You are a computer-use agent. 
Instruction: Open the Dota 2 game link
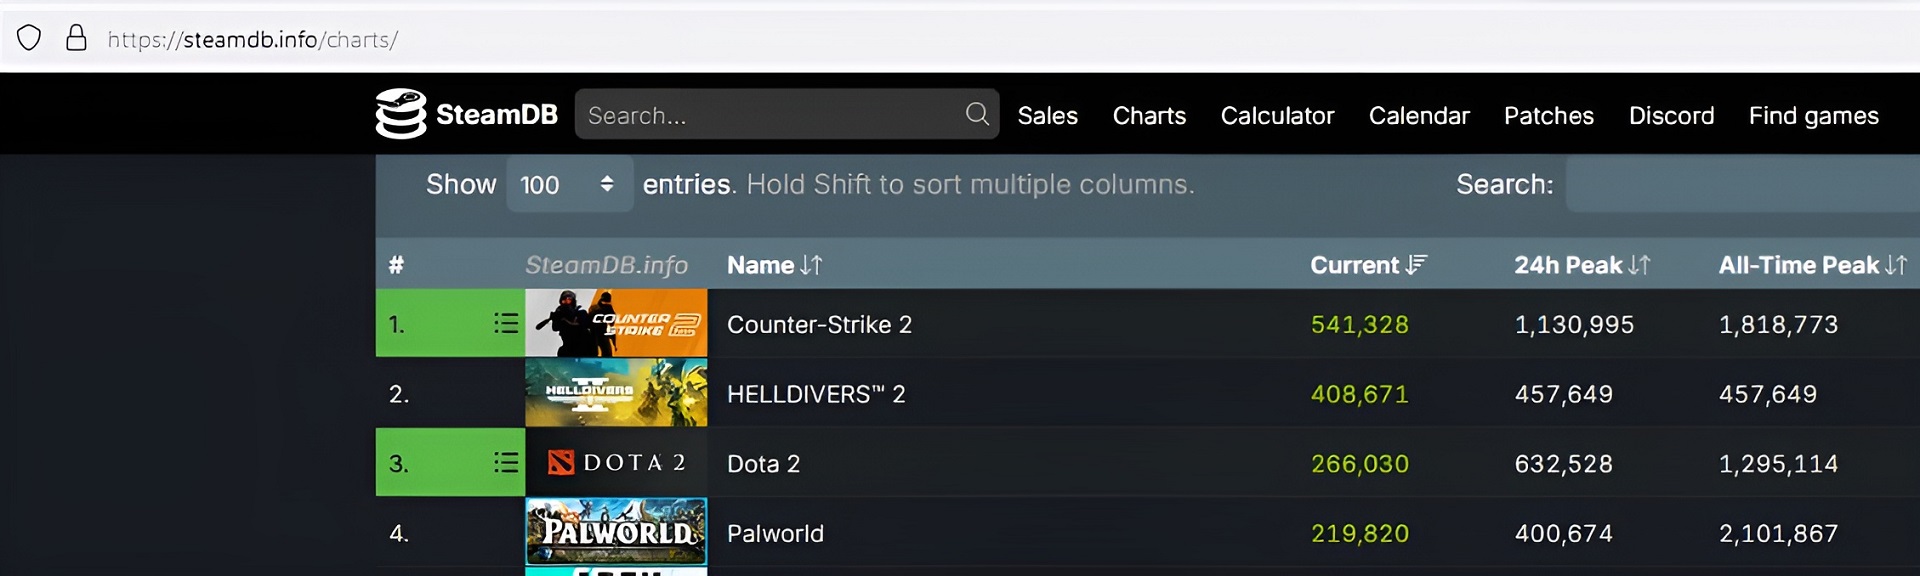pyautogui.click(x=763, y=463)
